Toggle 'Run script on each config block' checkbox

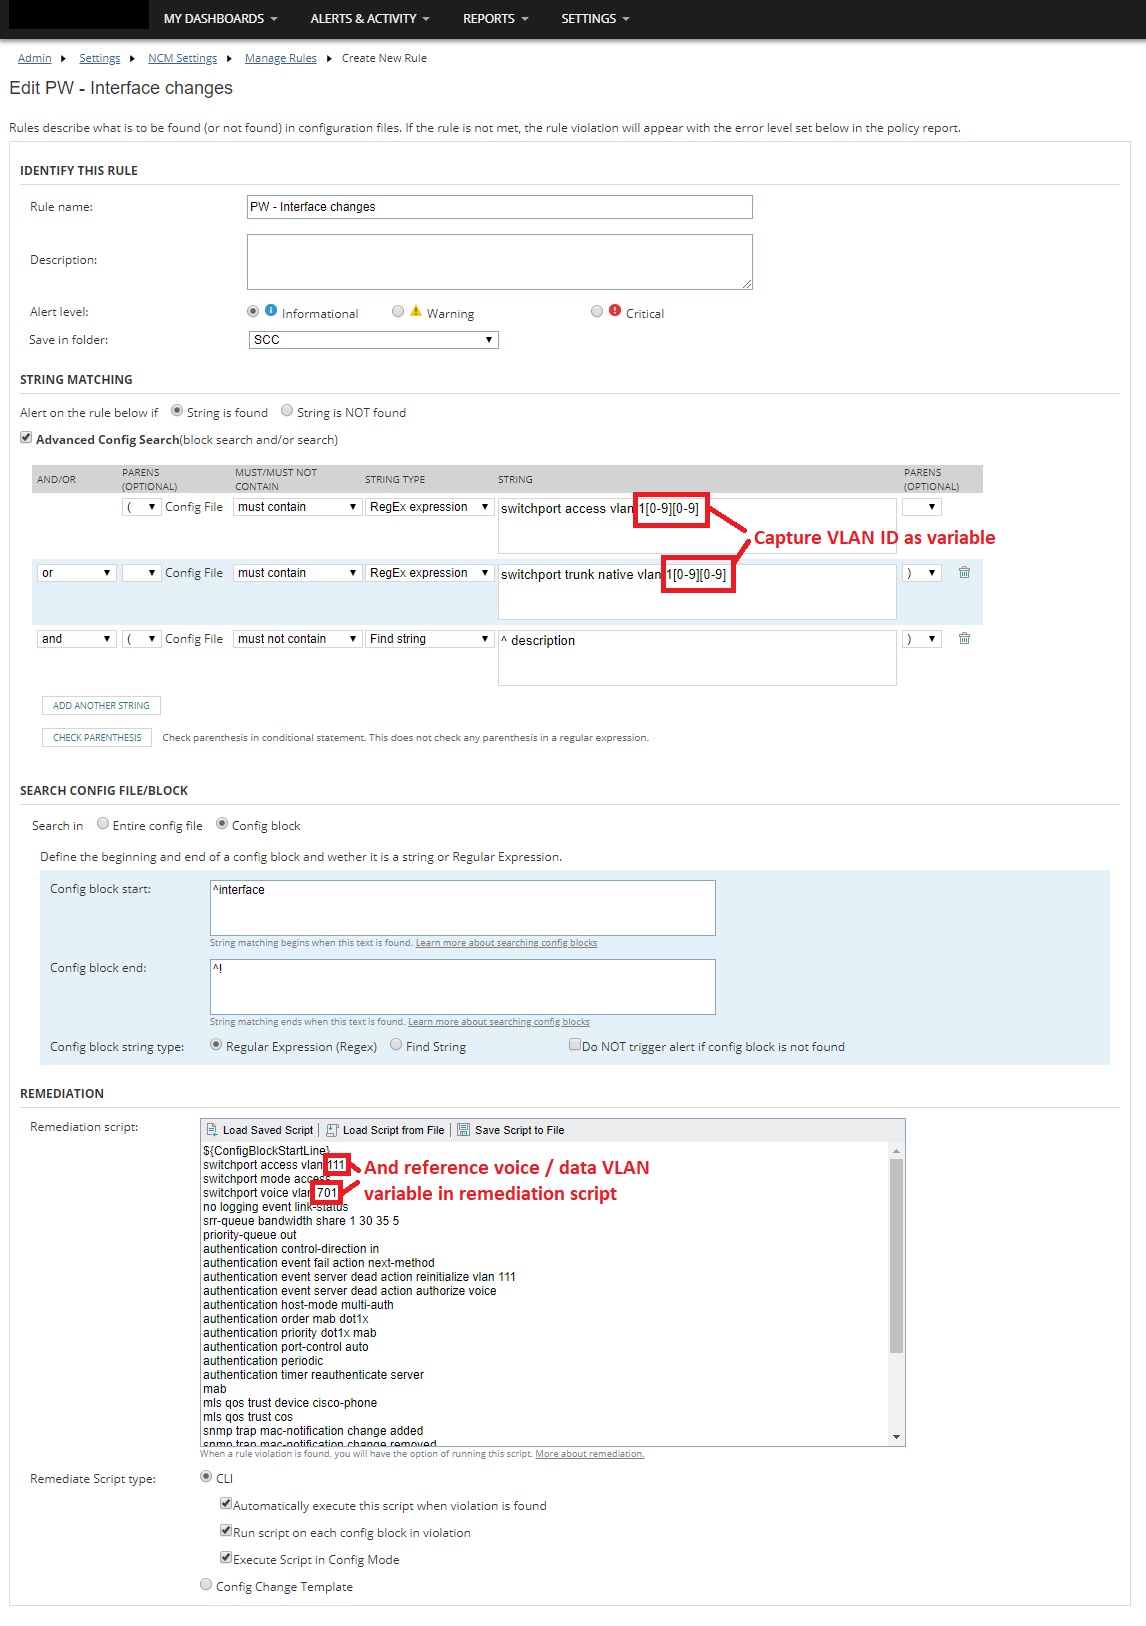tap(226, 1531)
